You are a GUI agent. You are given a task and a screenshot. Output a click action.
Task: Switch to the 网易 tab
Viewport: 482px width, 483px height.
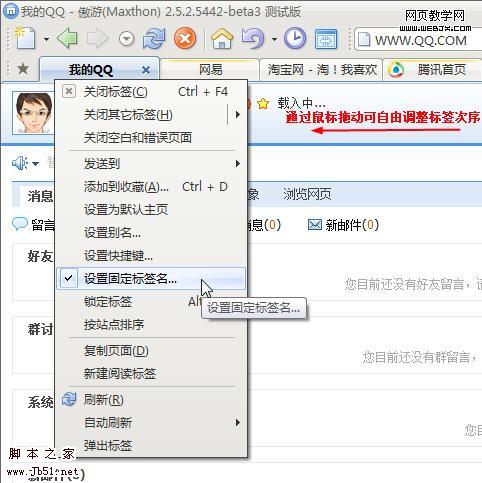point(210,70)
